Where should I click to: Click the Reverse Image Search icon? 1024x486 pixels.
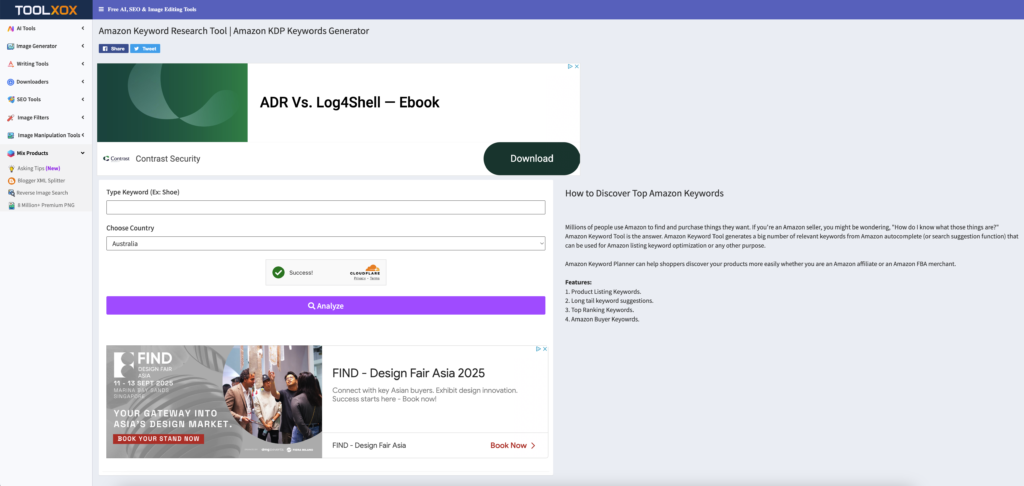click(x=11, y=193)
